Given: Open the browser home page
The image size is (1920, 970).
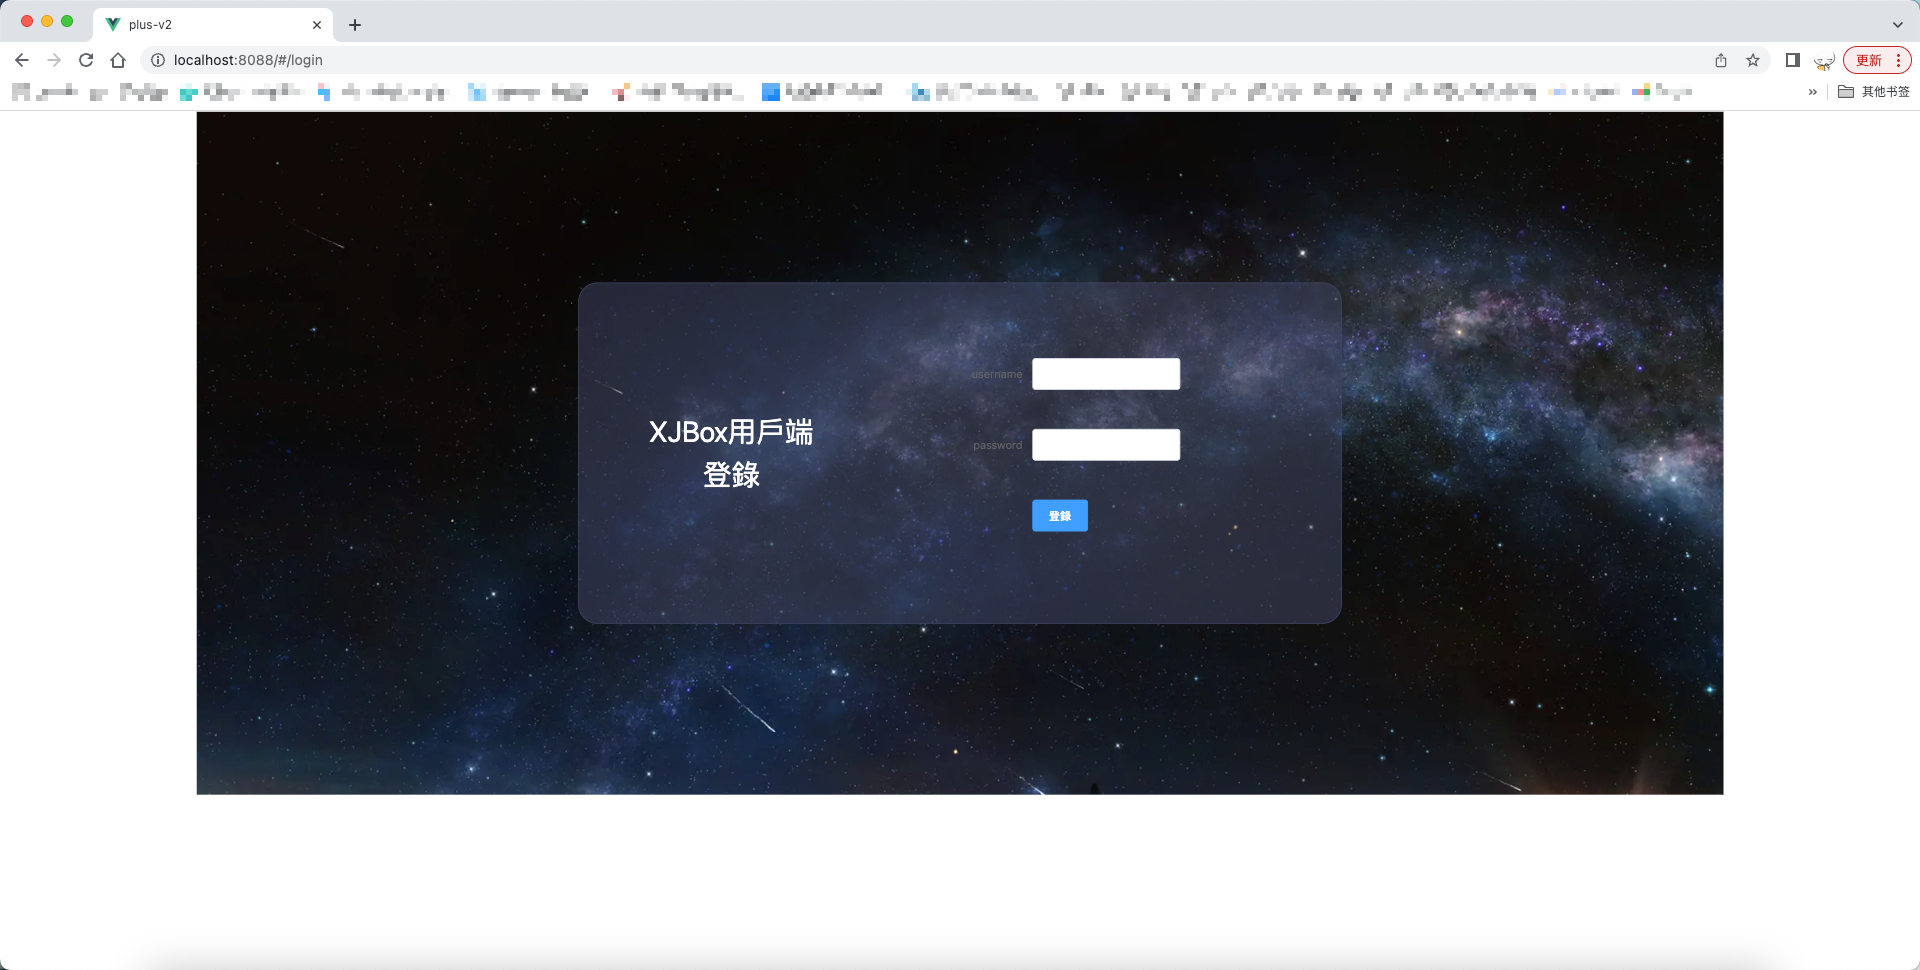Looking at the screenshot, I should tap(118, 60).
